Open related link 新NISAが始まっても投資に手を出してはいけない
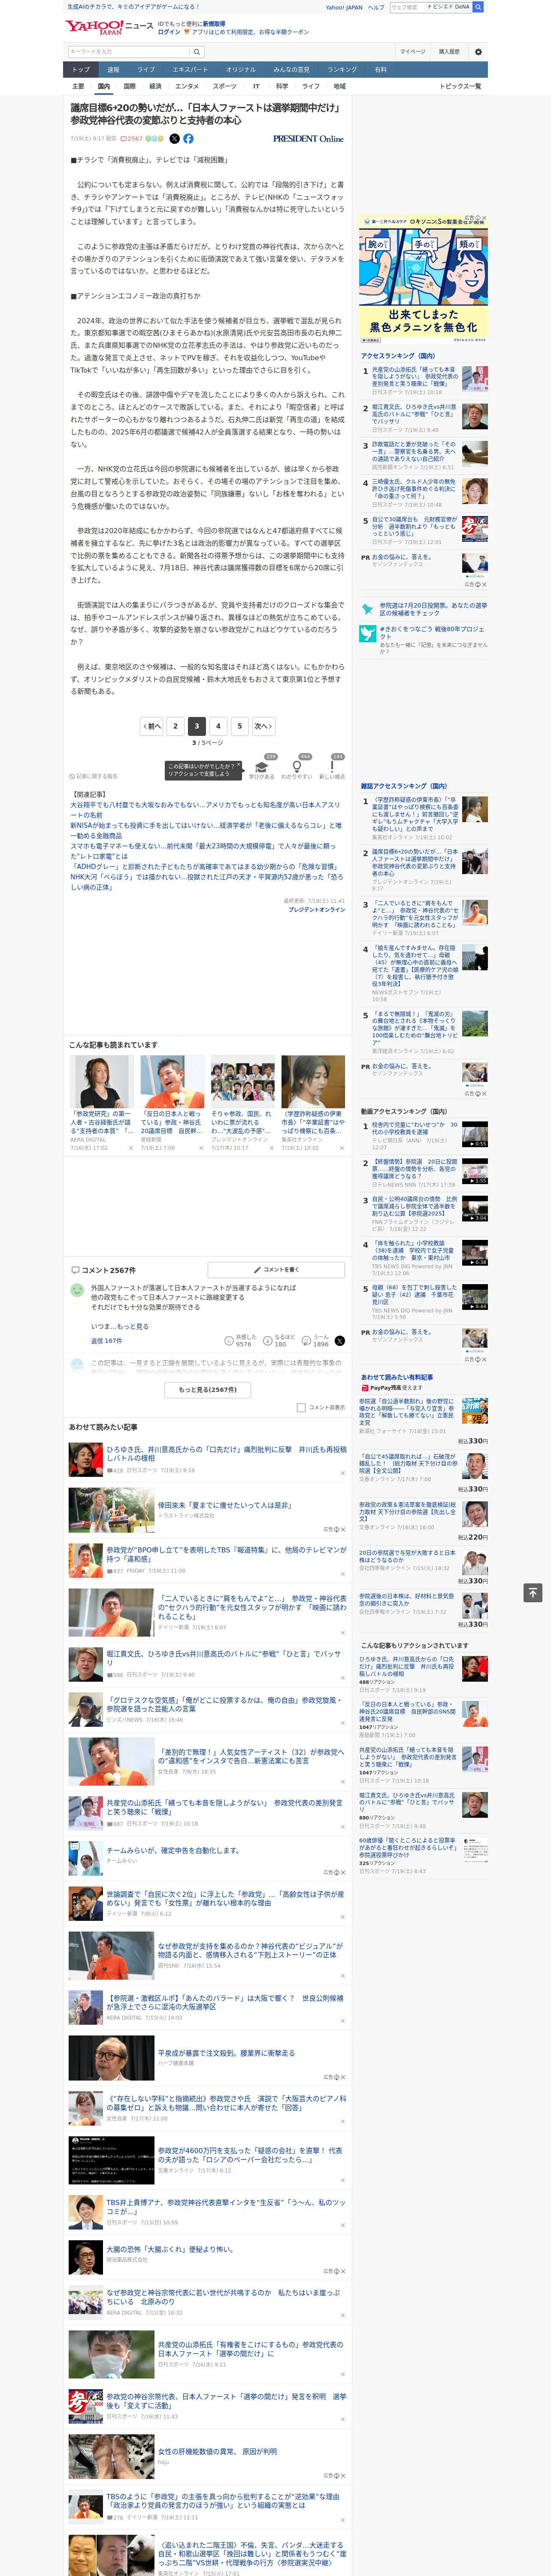 (x=206, y=831)
